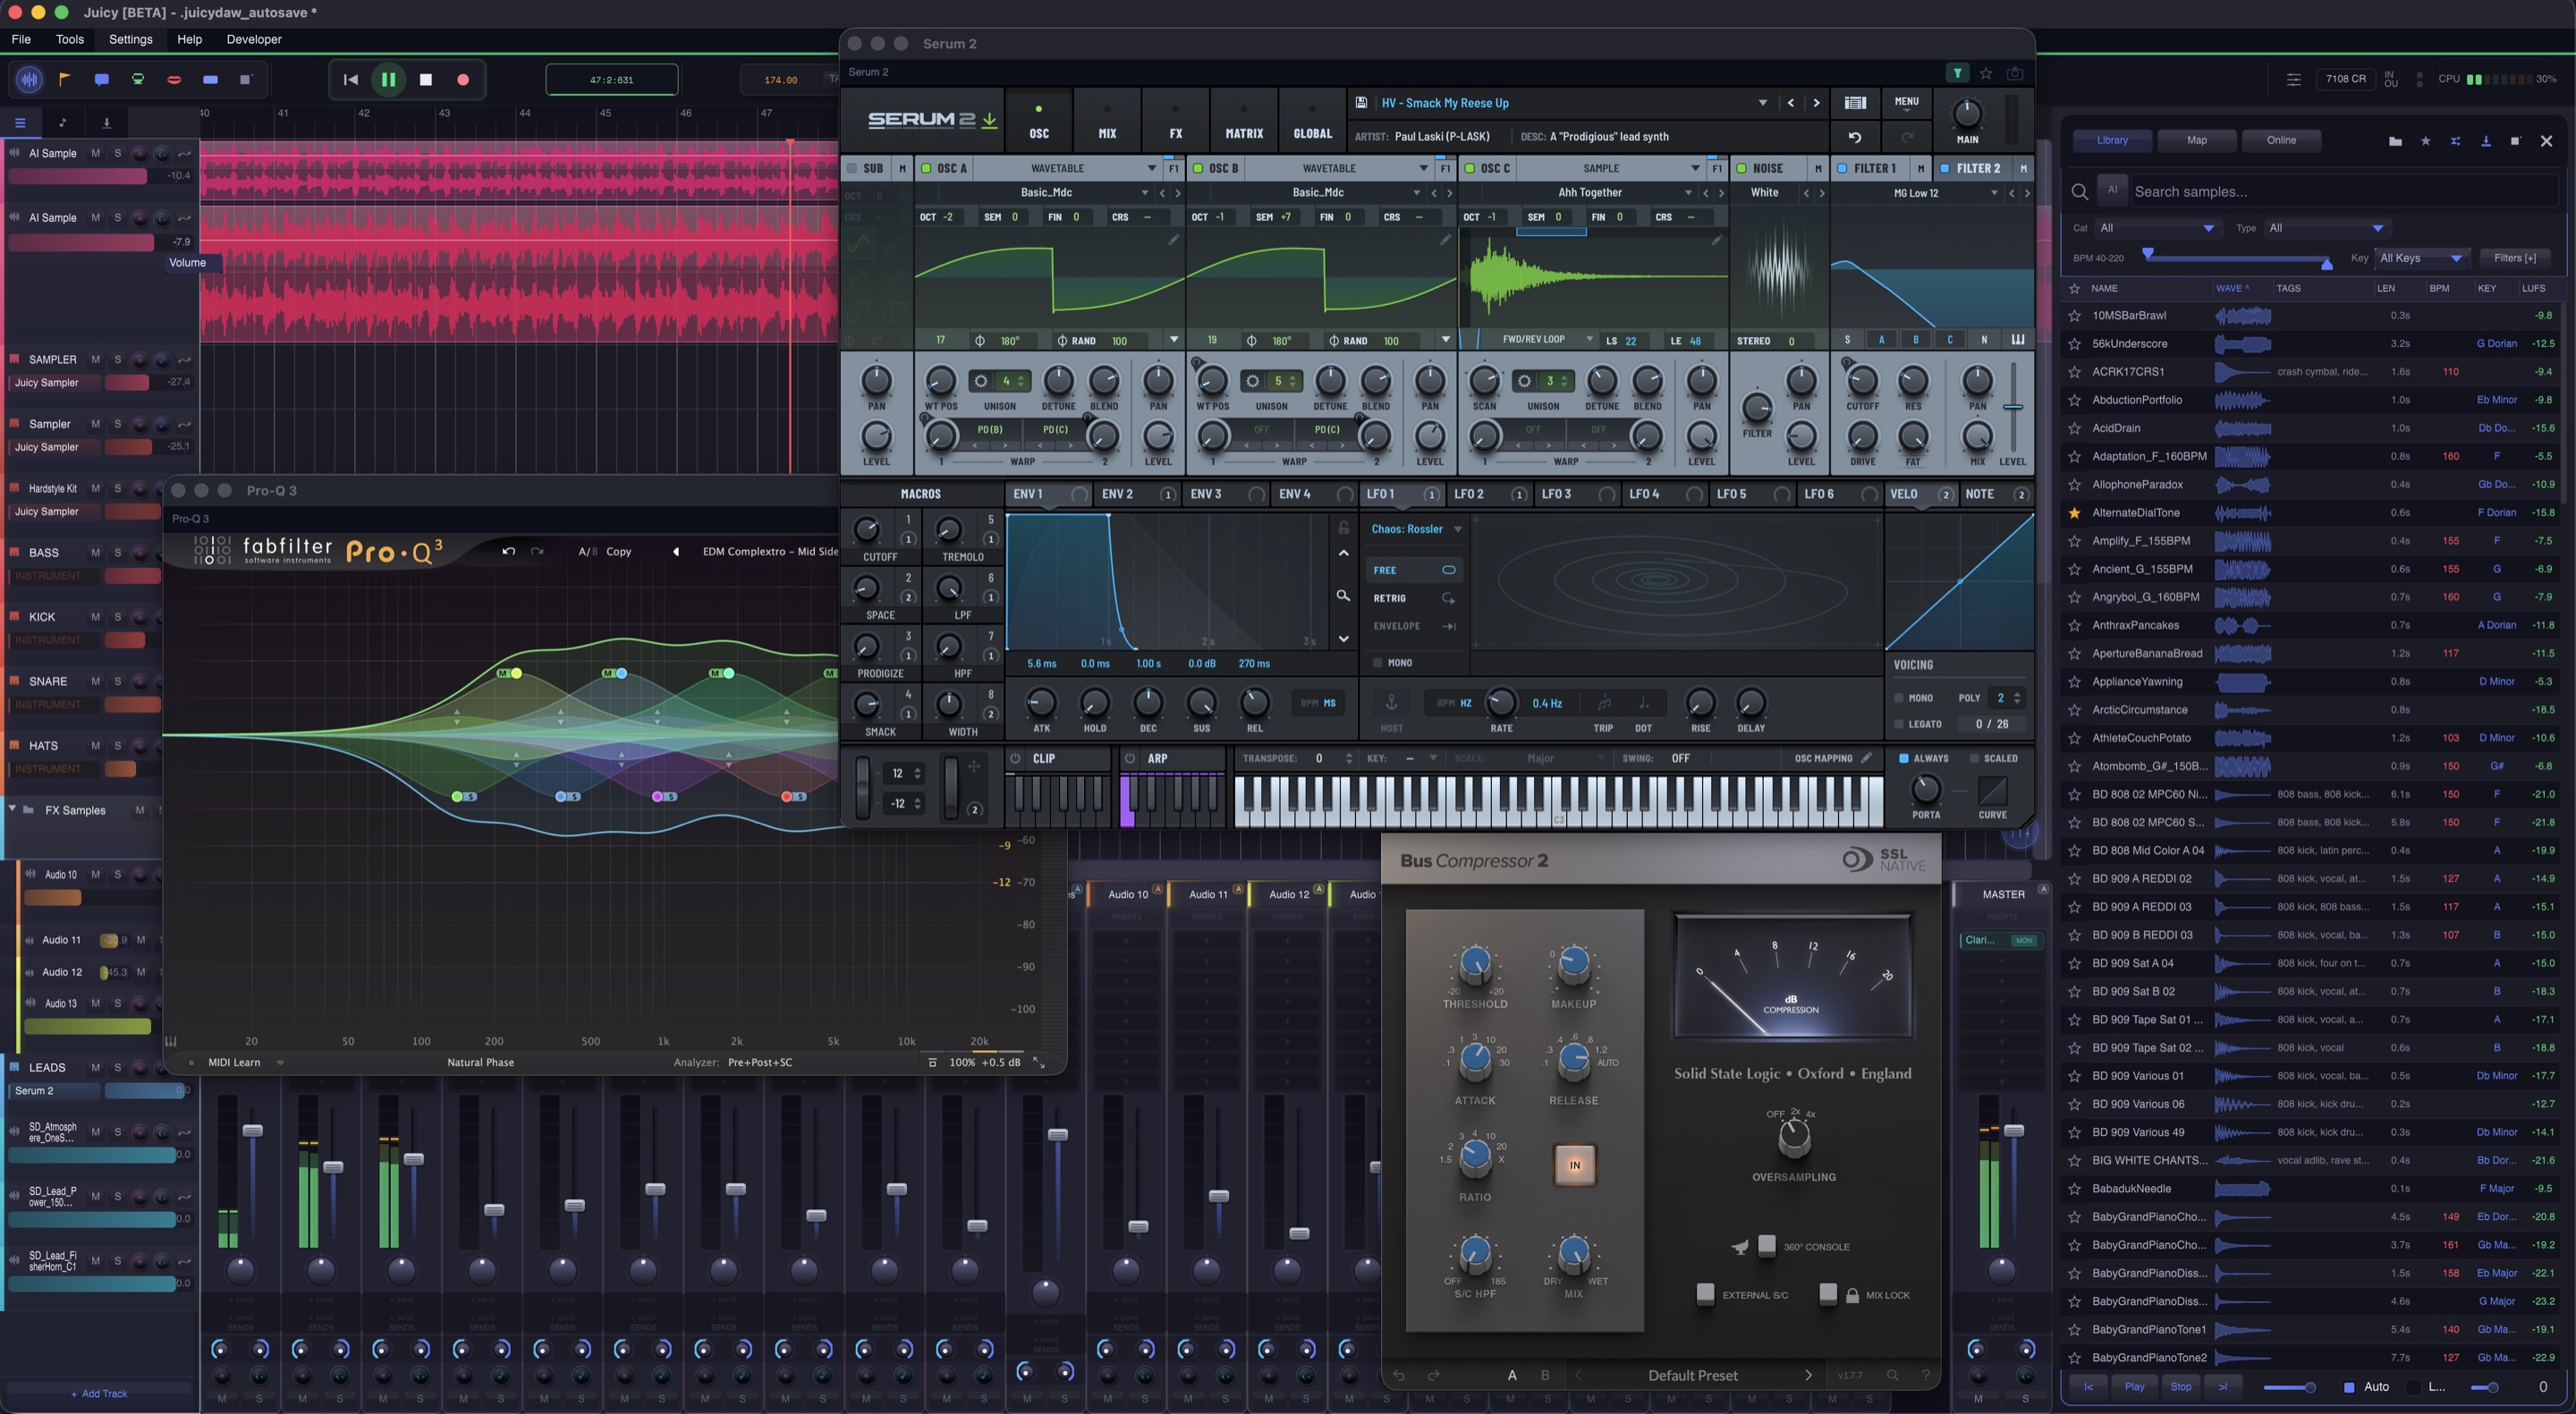Viewport: 2576px width, 1414px height.
Task: Click the download arrow tab above tracks
Action: click(x=106, y=123)
